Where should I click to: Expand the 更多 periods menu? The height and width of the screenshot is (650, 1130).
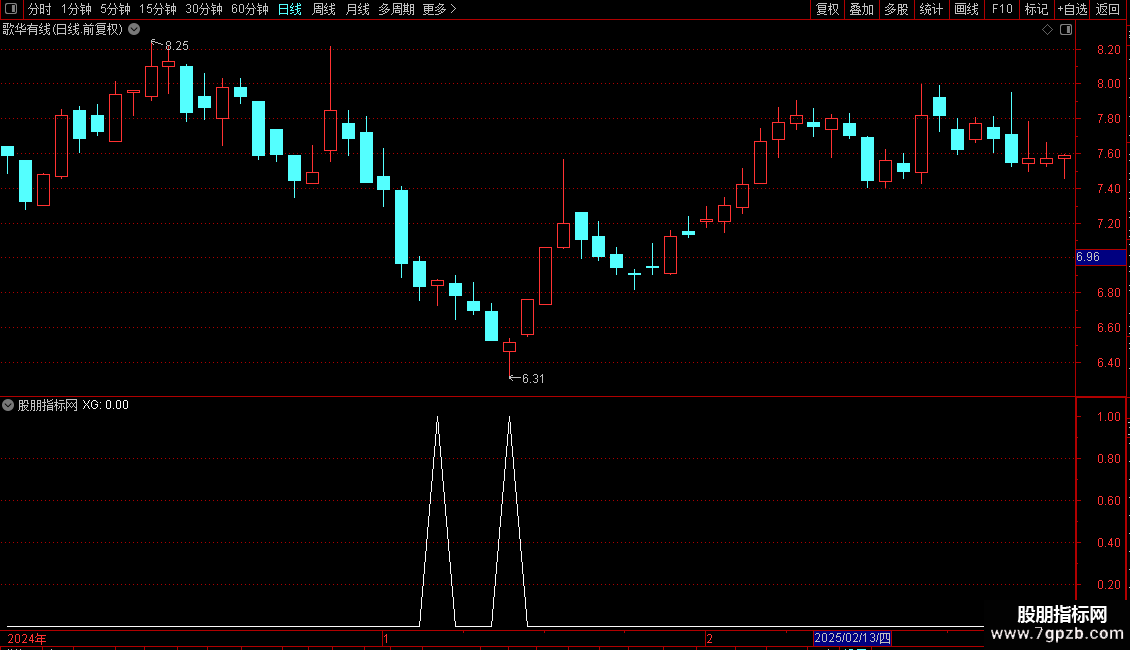coord(439,9)
